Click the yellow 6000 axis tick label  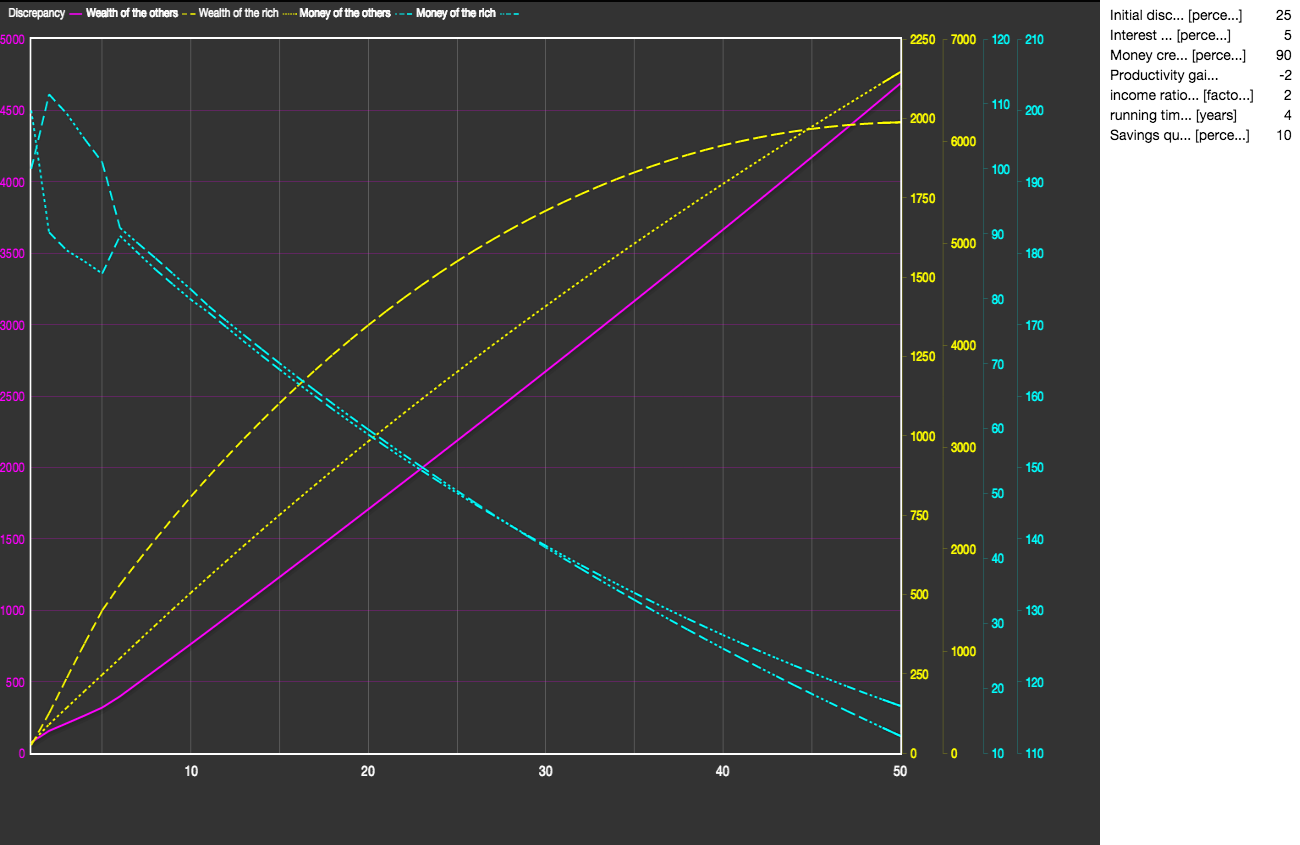click(x=962, y=142)
